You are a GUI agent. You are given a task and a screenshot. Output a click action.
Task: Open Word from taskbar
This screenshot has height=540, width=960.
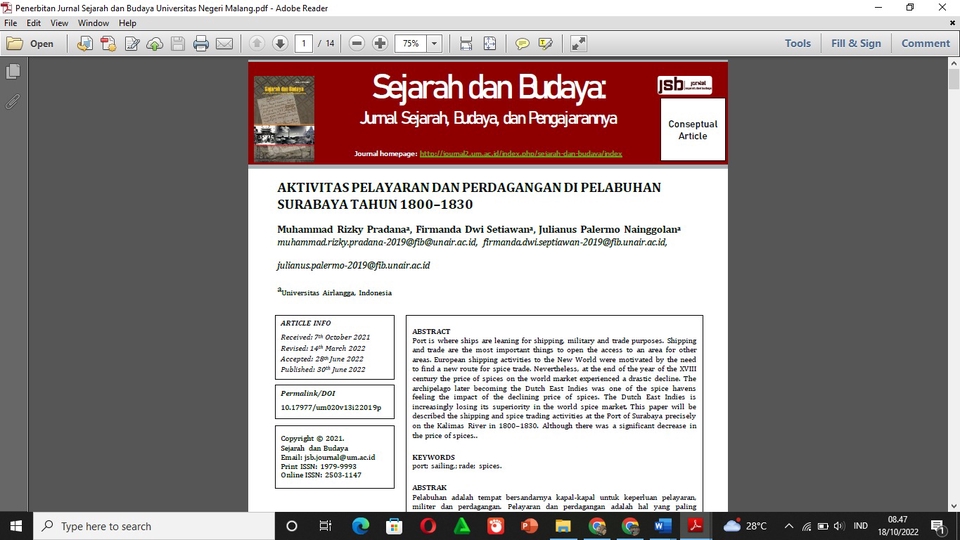pyautogui.click(x=662, y=526)
